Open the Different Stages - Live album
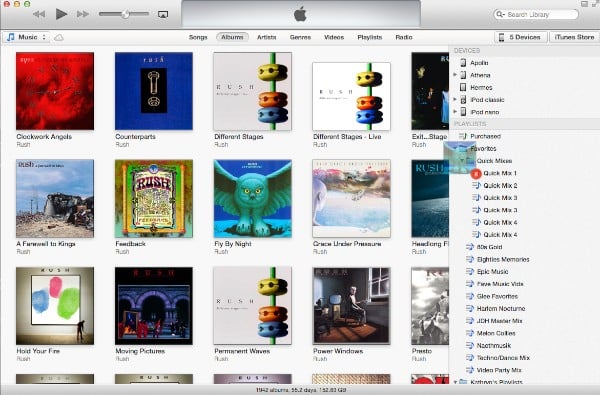 (x=351, y=96)
